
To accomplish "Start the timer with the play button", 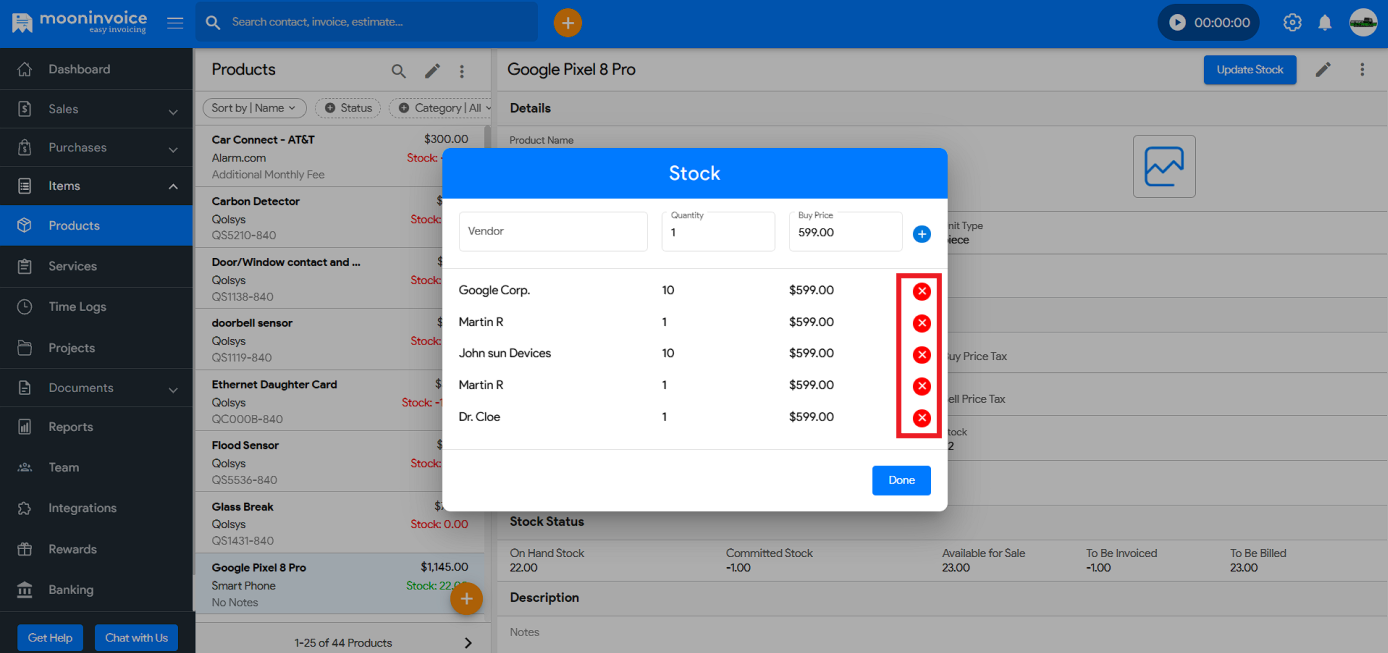I will (1177, 23).
